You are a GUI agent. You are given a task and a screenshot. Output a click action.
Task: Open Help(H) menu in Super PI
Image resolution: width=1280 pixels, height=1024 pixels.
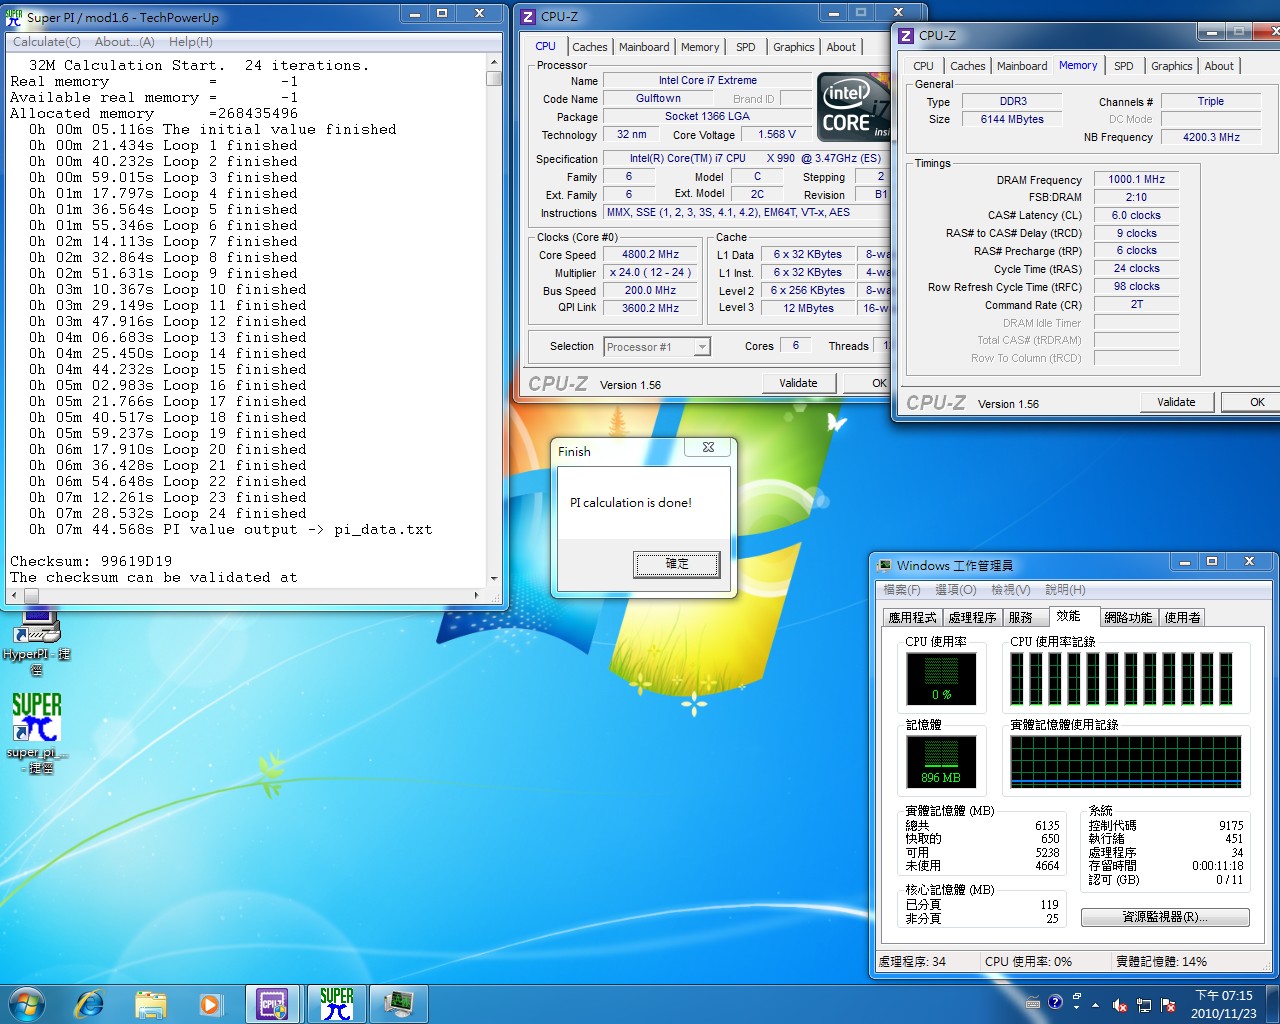[x=190, y=42]
